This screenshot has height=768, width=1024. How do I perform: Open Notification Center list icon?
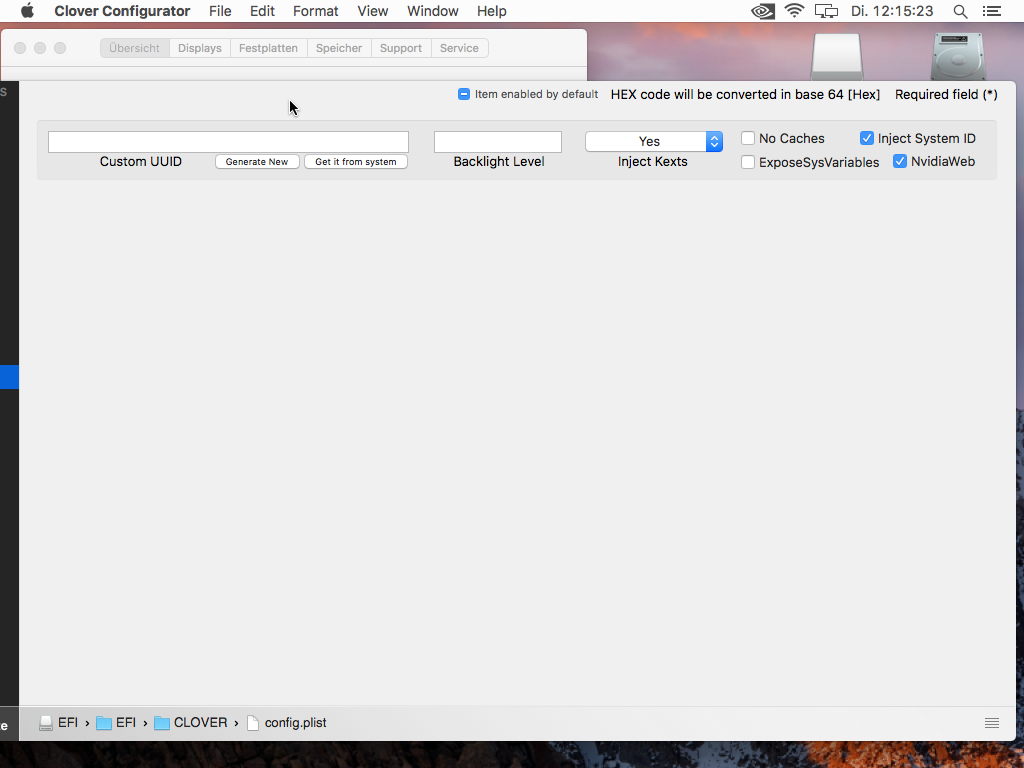(x=992, y=11)
